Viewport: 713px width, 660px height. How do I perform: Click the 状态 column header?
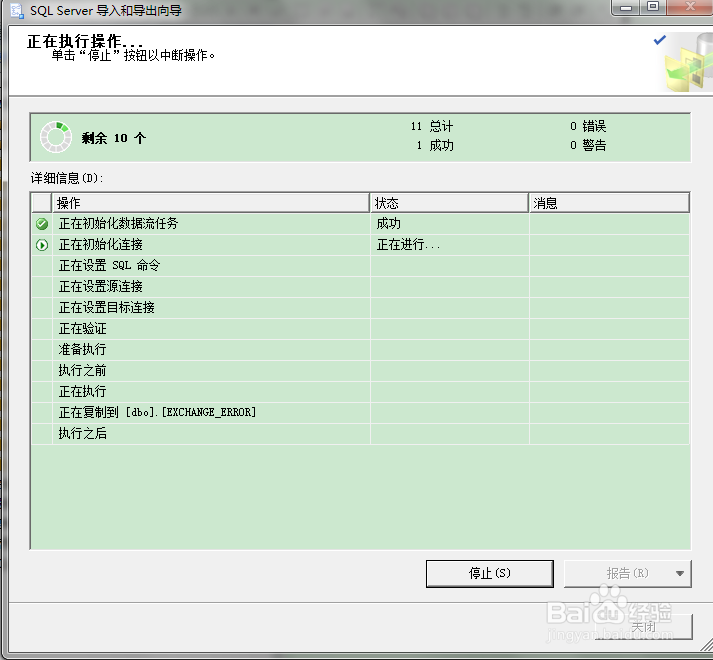tap(449, 203)
